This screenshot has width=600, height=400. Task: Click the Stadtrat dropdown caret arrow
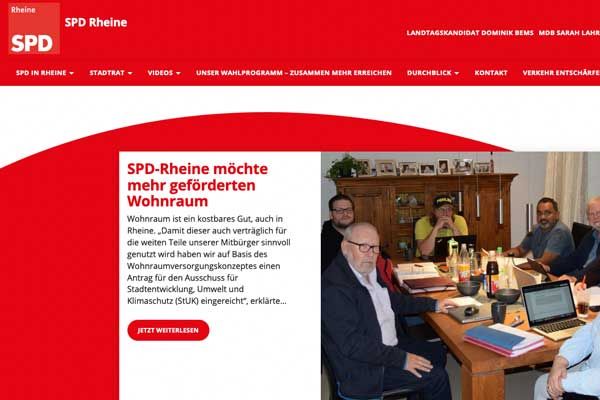pyautogui.click(x=130, y=73)
